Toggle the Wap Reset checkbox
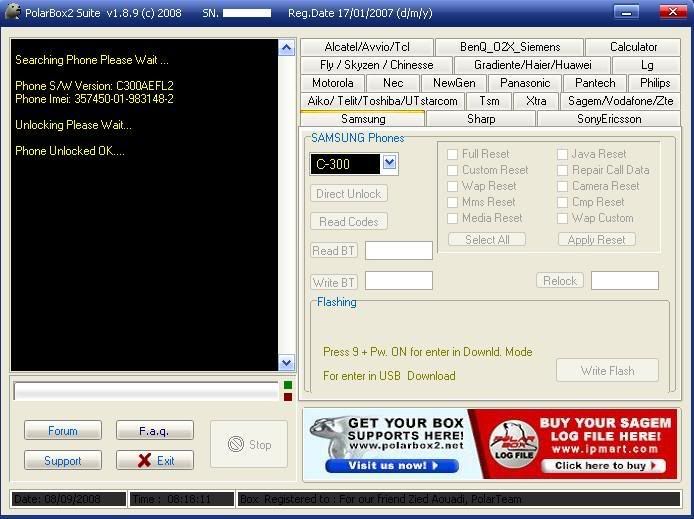Screen dimensions: 694x519 pos(452,186)
